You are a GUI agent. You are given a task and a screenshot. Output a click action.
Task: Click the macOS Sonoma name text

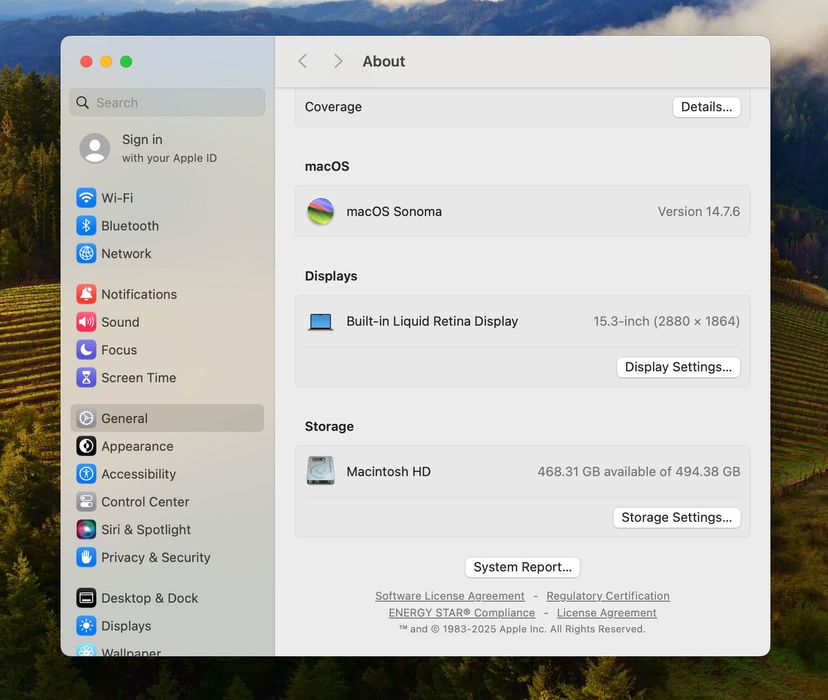tap(394, 212)
